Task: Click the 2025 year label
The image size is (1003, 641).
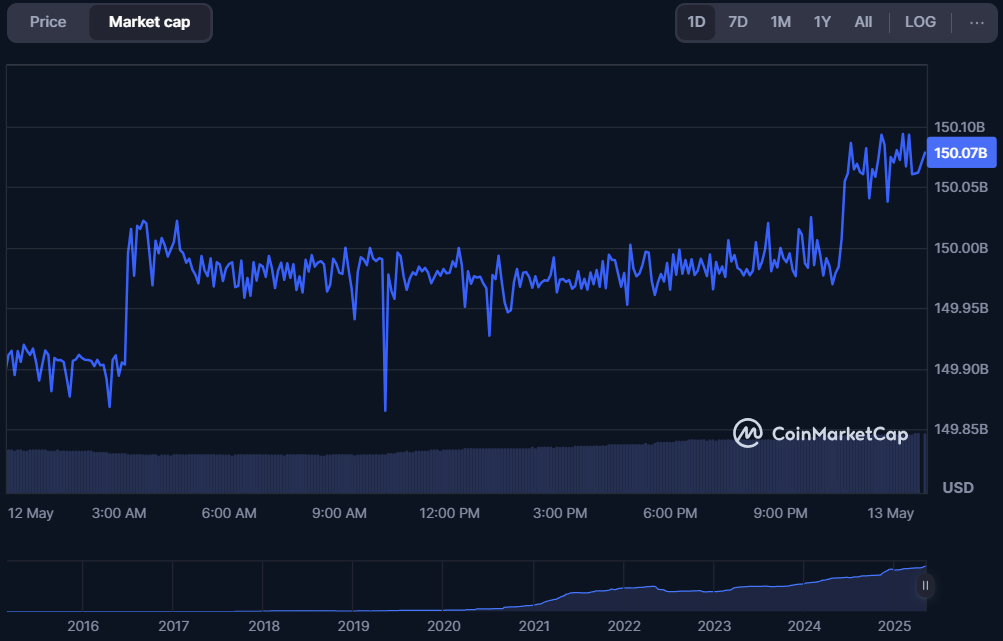Action: point(893,626)
